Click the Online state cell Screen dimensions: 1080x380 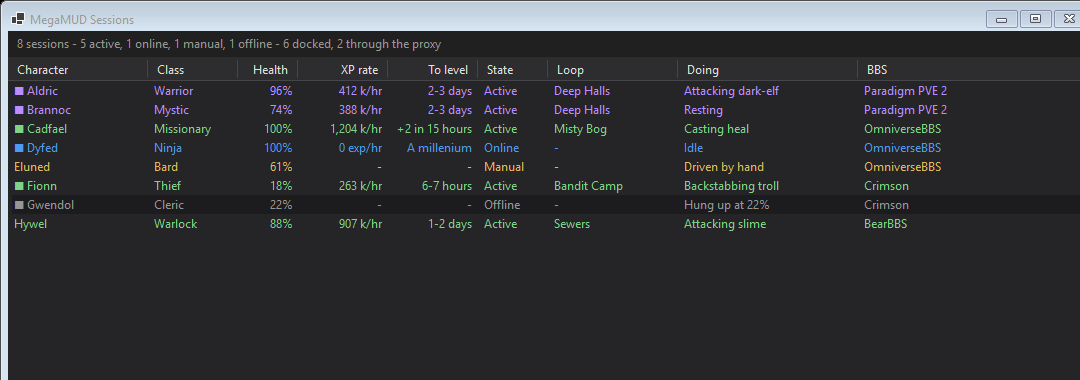pyautogui.click(x=501, y=148)
